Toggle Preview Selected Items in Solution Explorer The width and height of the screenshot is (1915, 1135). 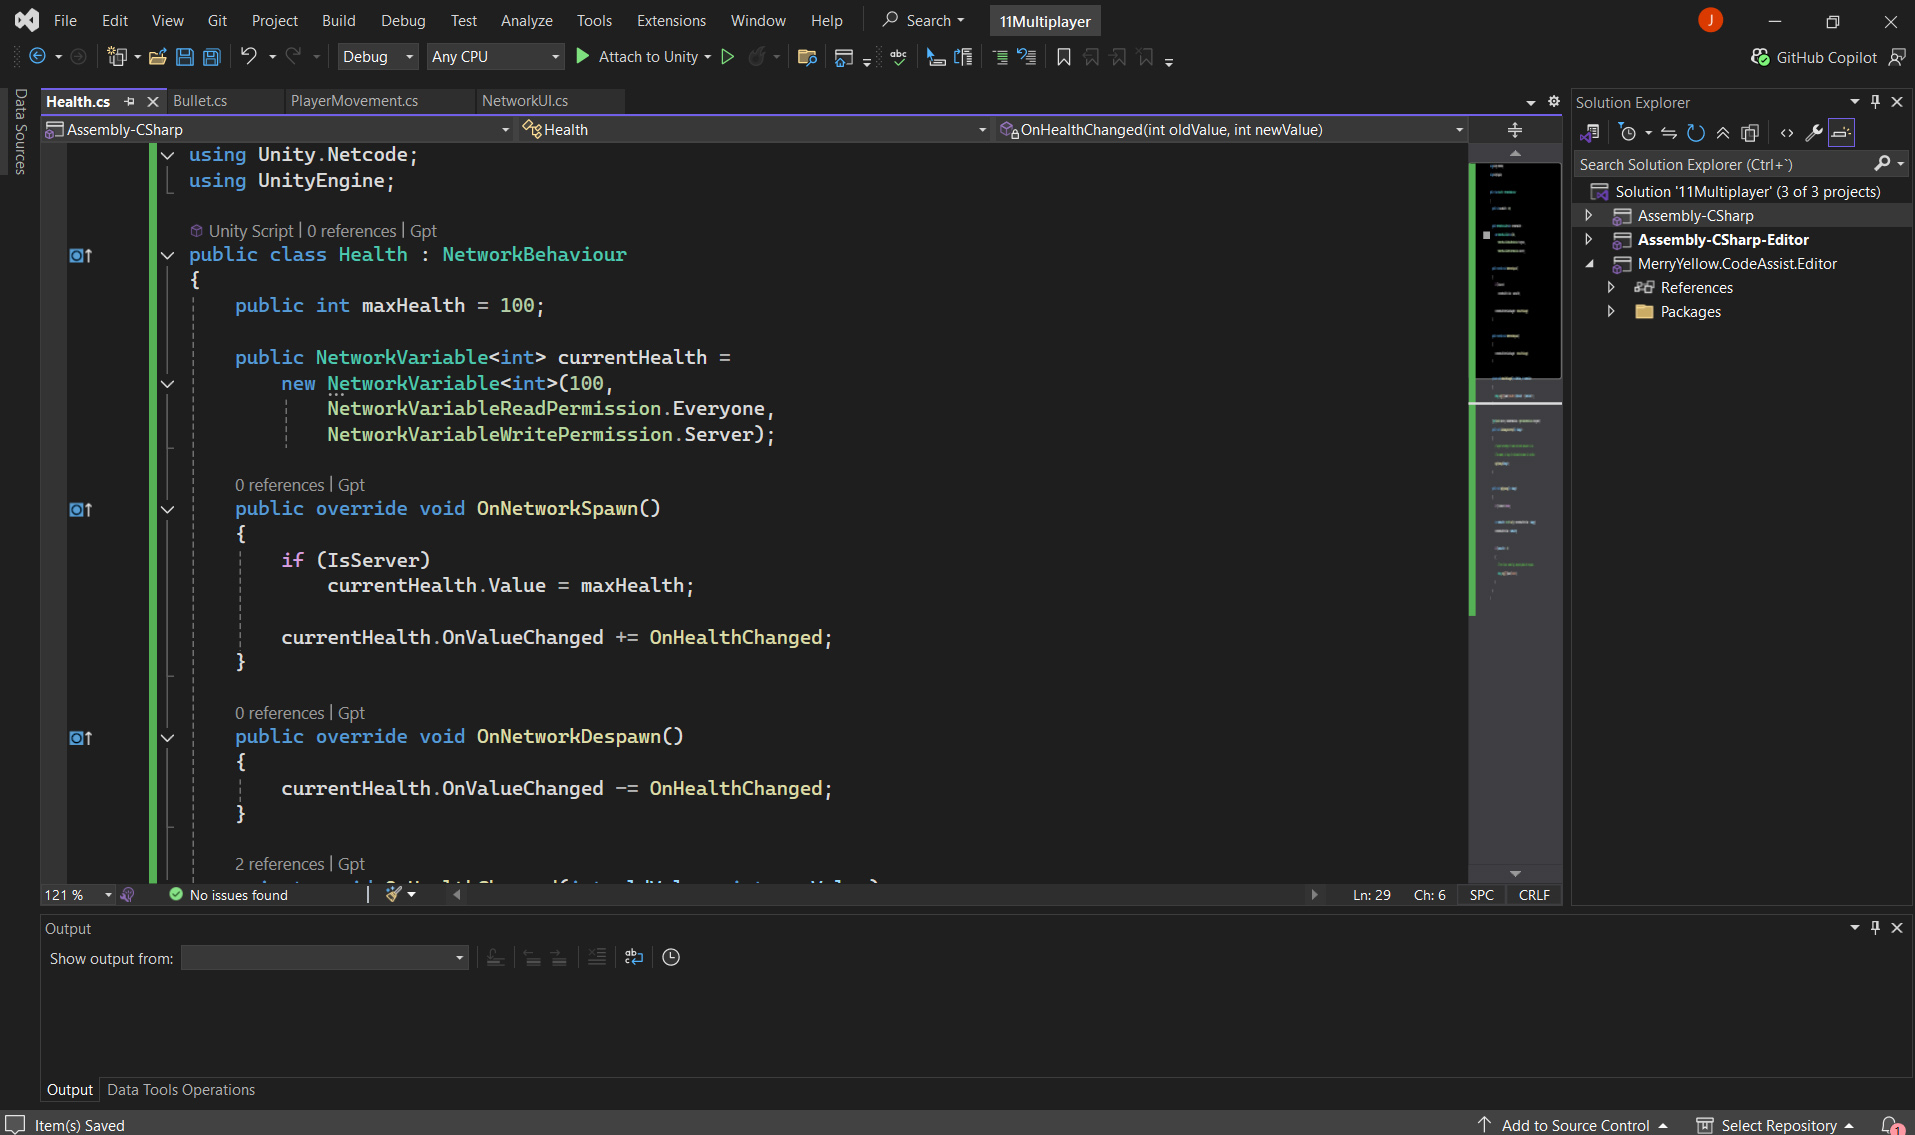[1841, 133]
